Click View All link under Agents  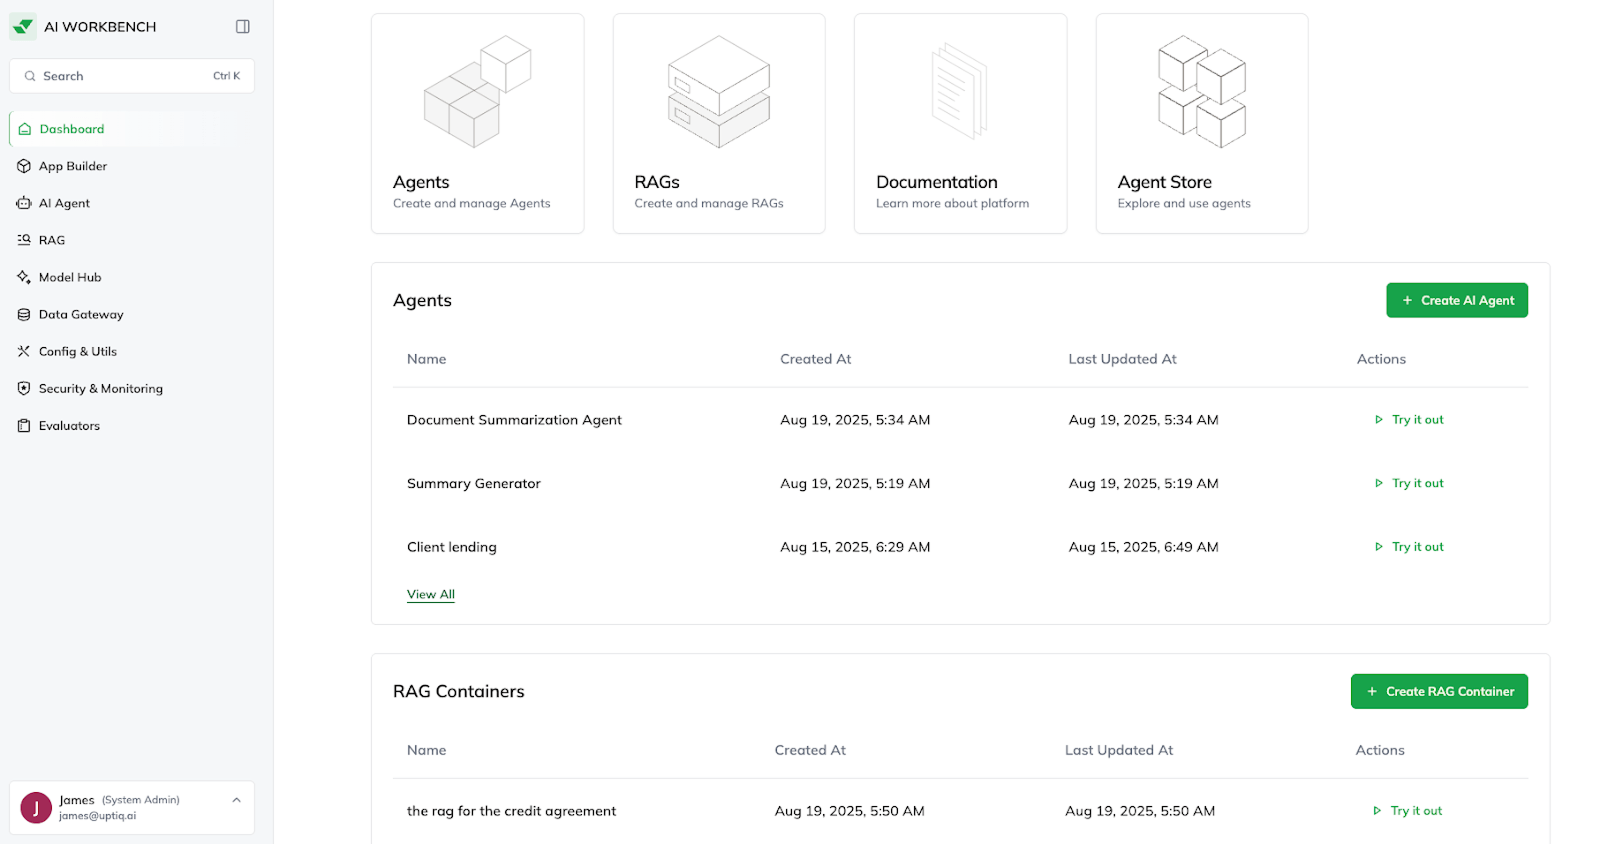(x=431, y=594)
